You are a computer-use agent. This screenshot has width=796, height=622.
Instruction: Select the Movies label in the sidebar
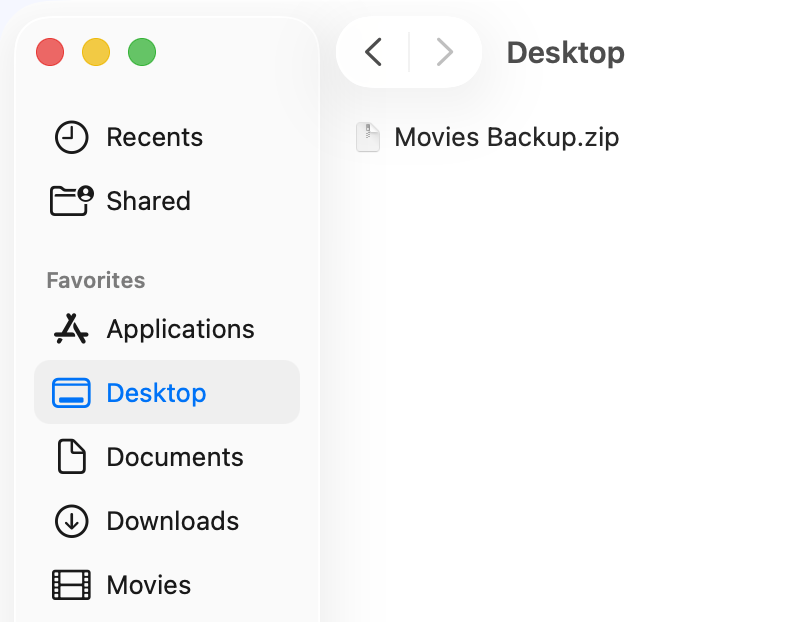tap(148, 585)
